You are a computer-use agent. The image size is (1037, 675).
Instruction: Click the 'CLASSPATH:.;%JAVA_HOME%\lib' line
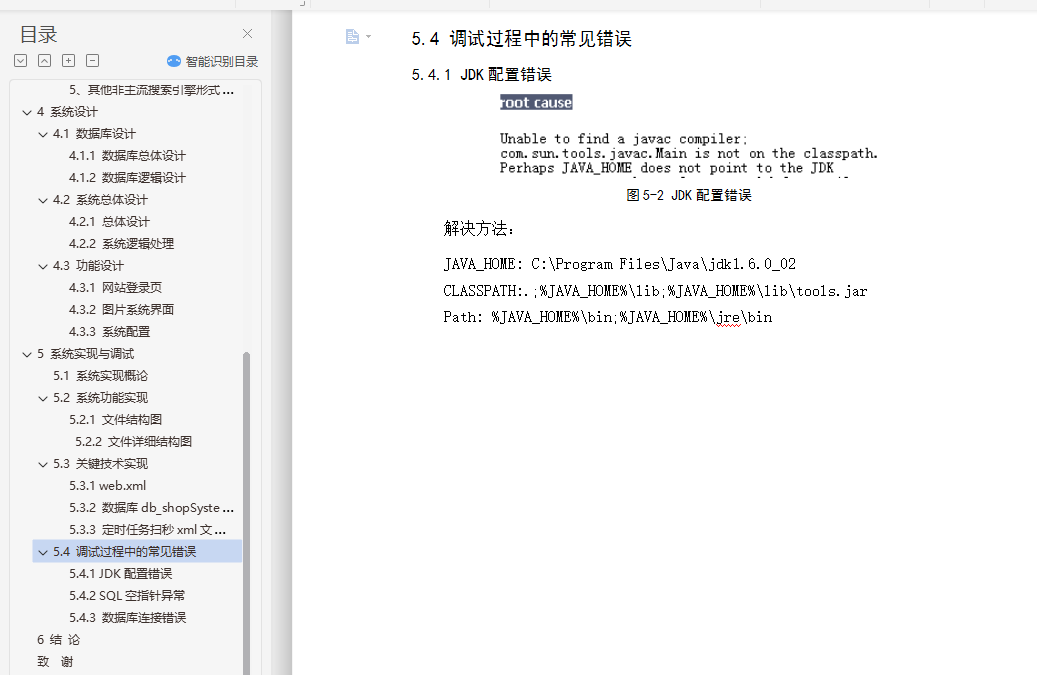[655, 291]
